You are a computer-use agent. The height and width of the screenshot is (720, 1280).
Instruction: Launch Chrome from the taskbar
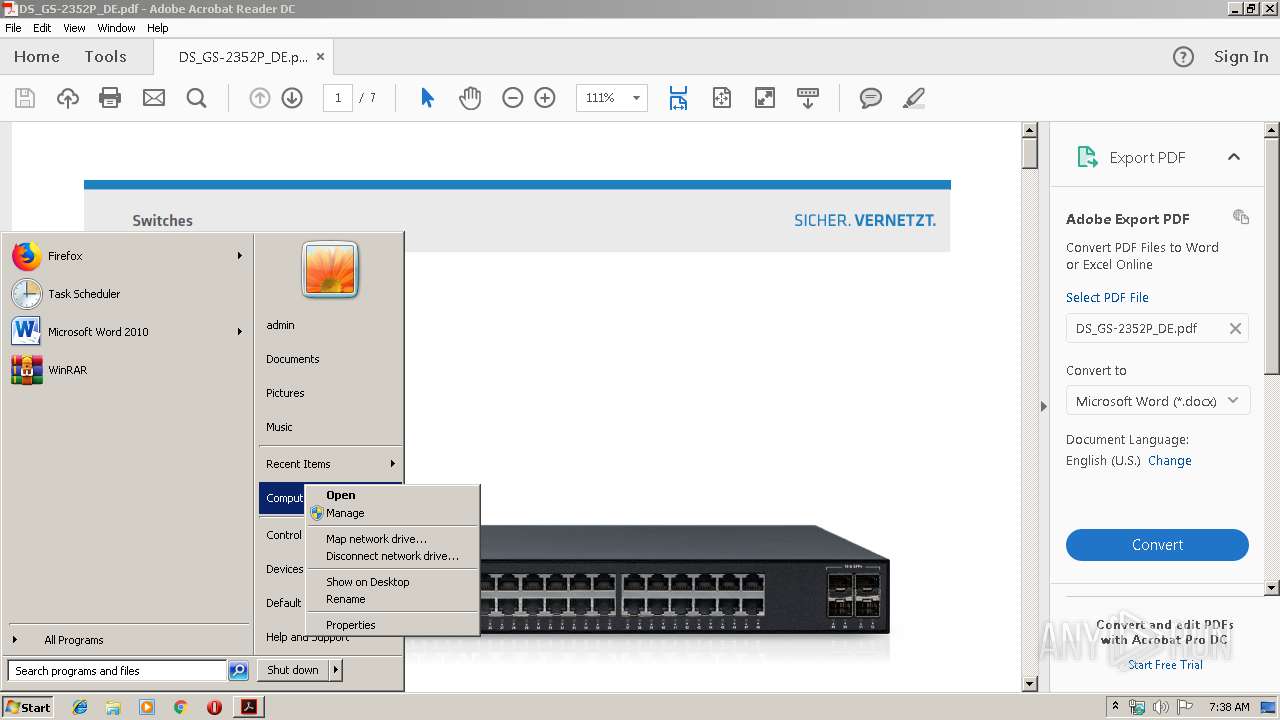click(x=180, y=707)
